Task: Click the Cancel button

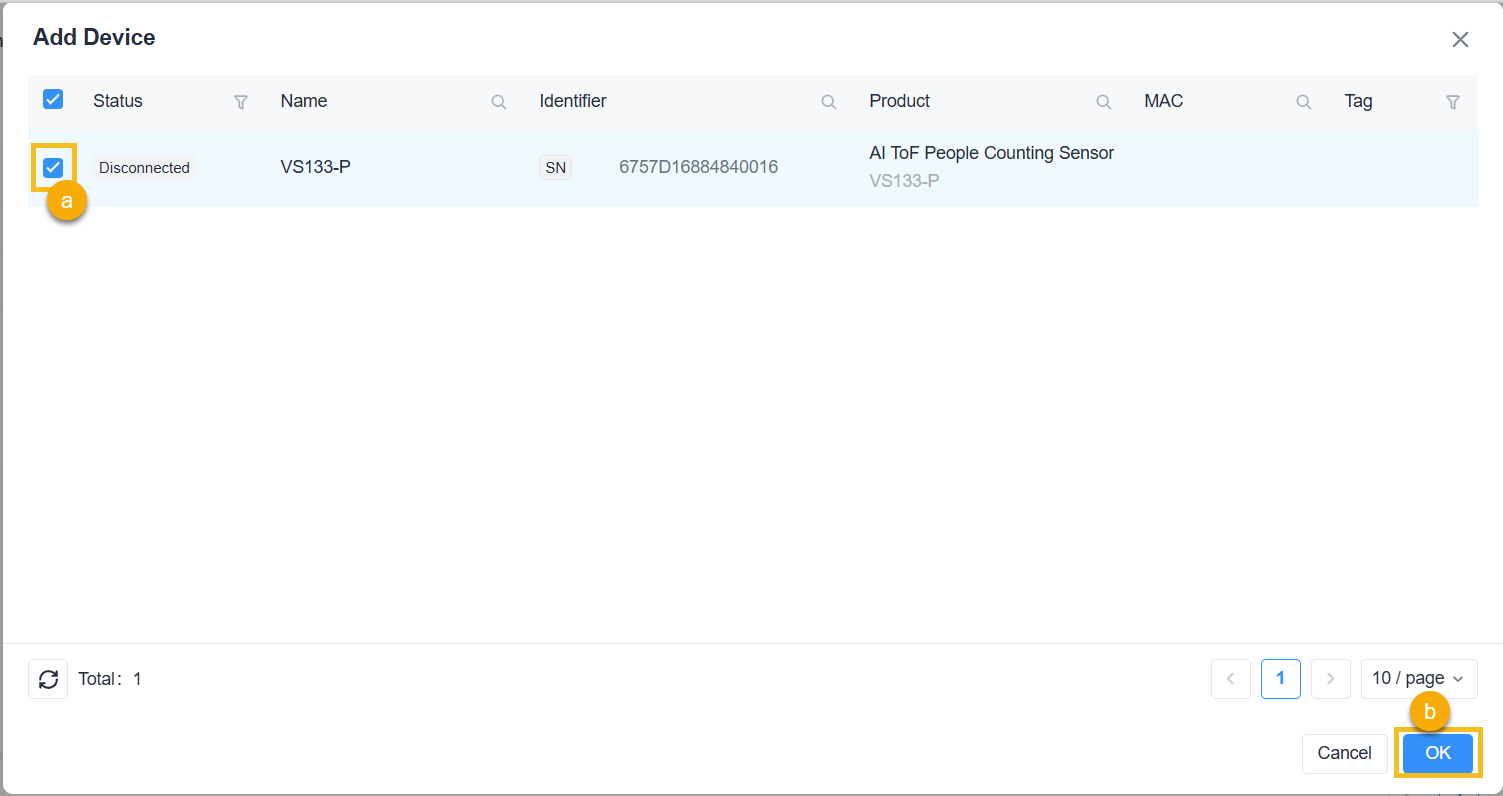Action: pyautogui.click(x=1344, y=753)
